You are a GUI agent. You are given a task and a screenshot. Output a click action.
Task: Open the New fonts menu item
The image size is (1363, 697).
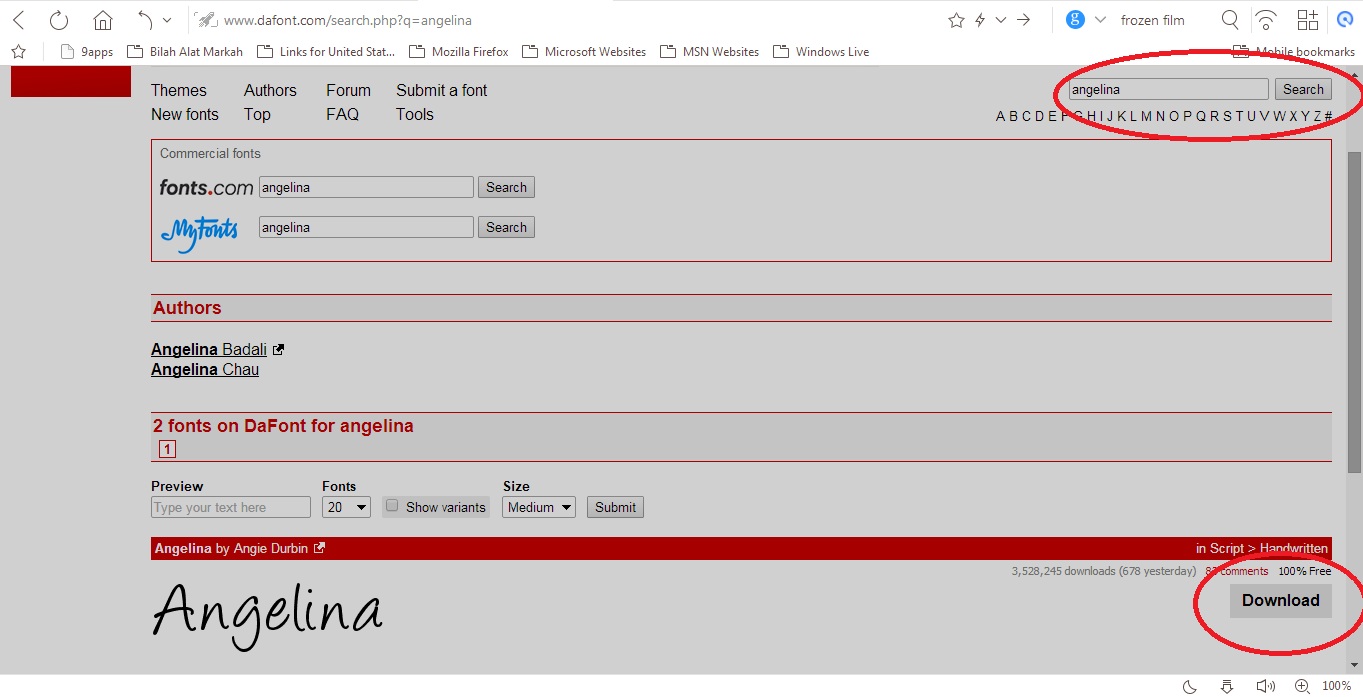pos(185,114)
